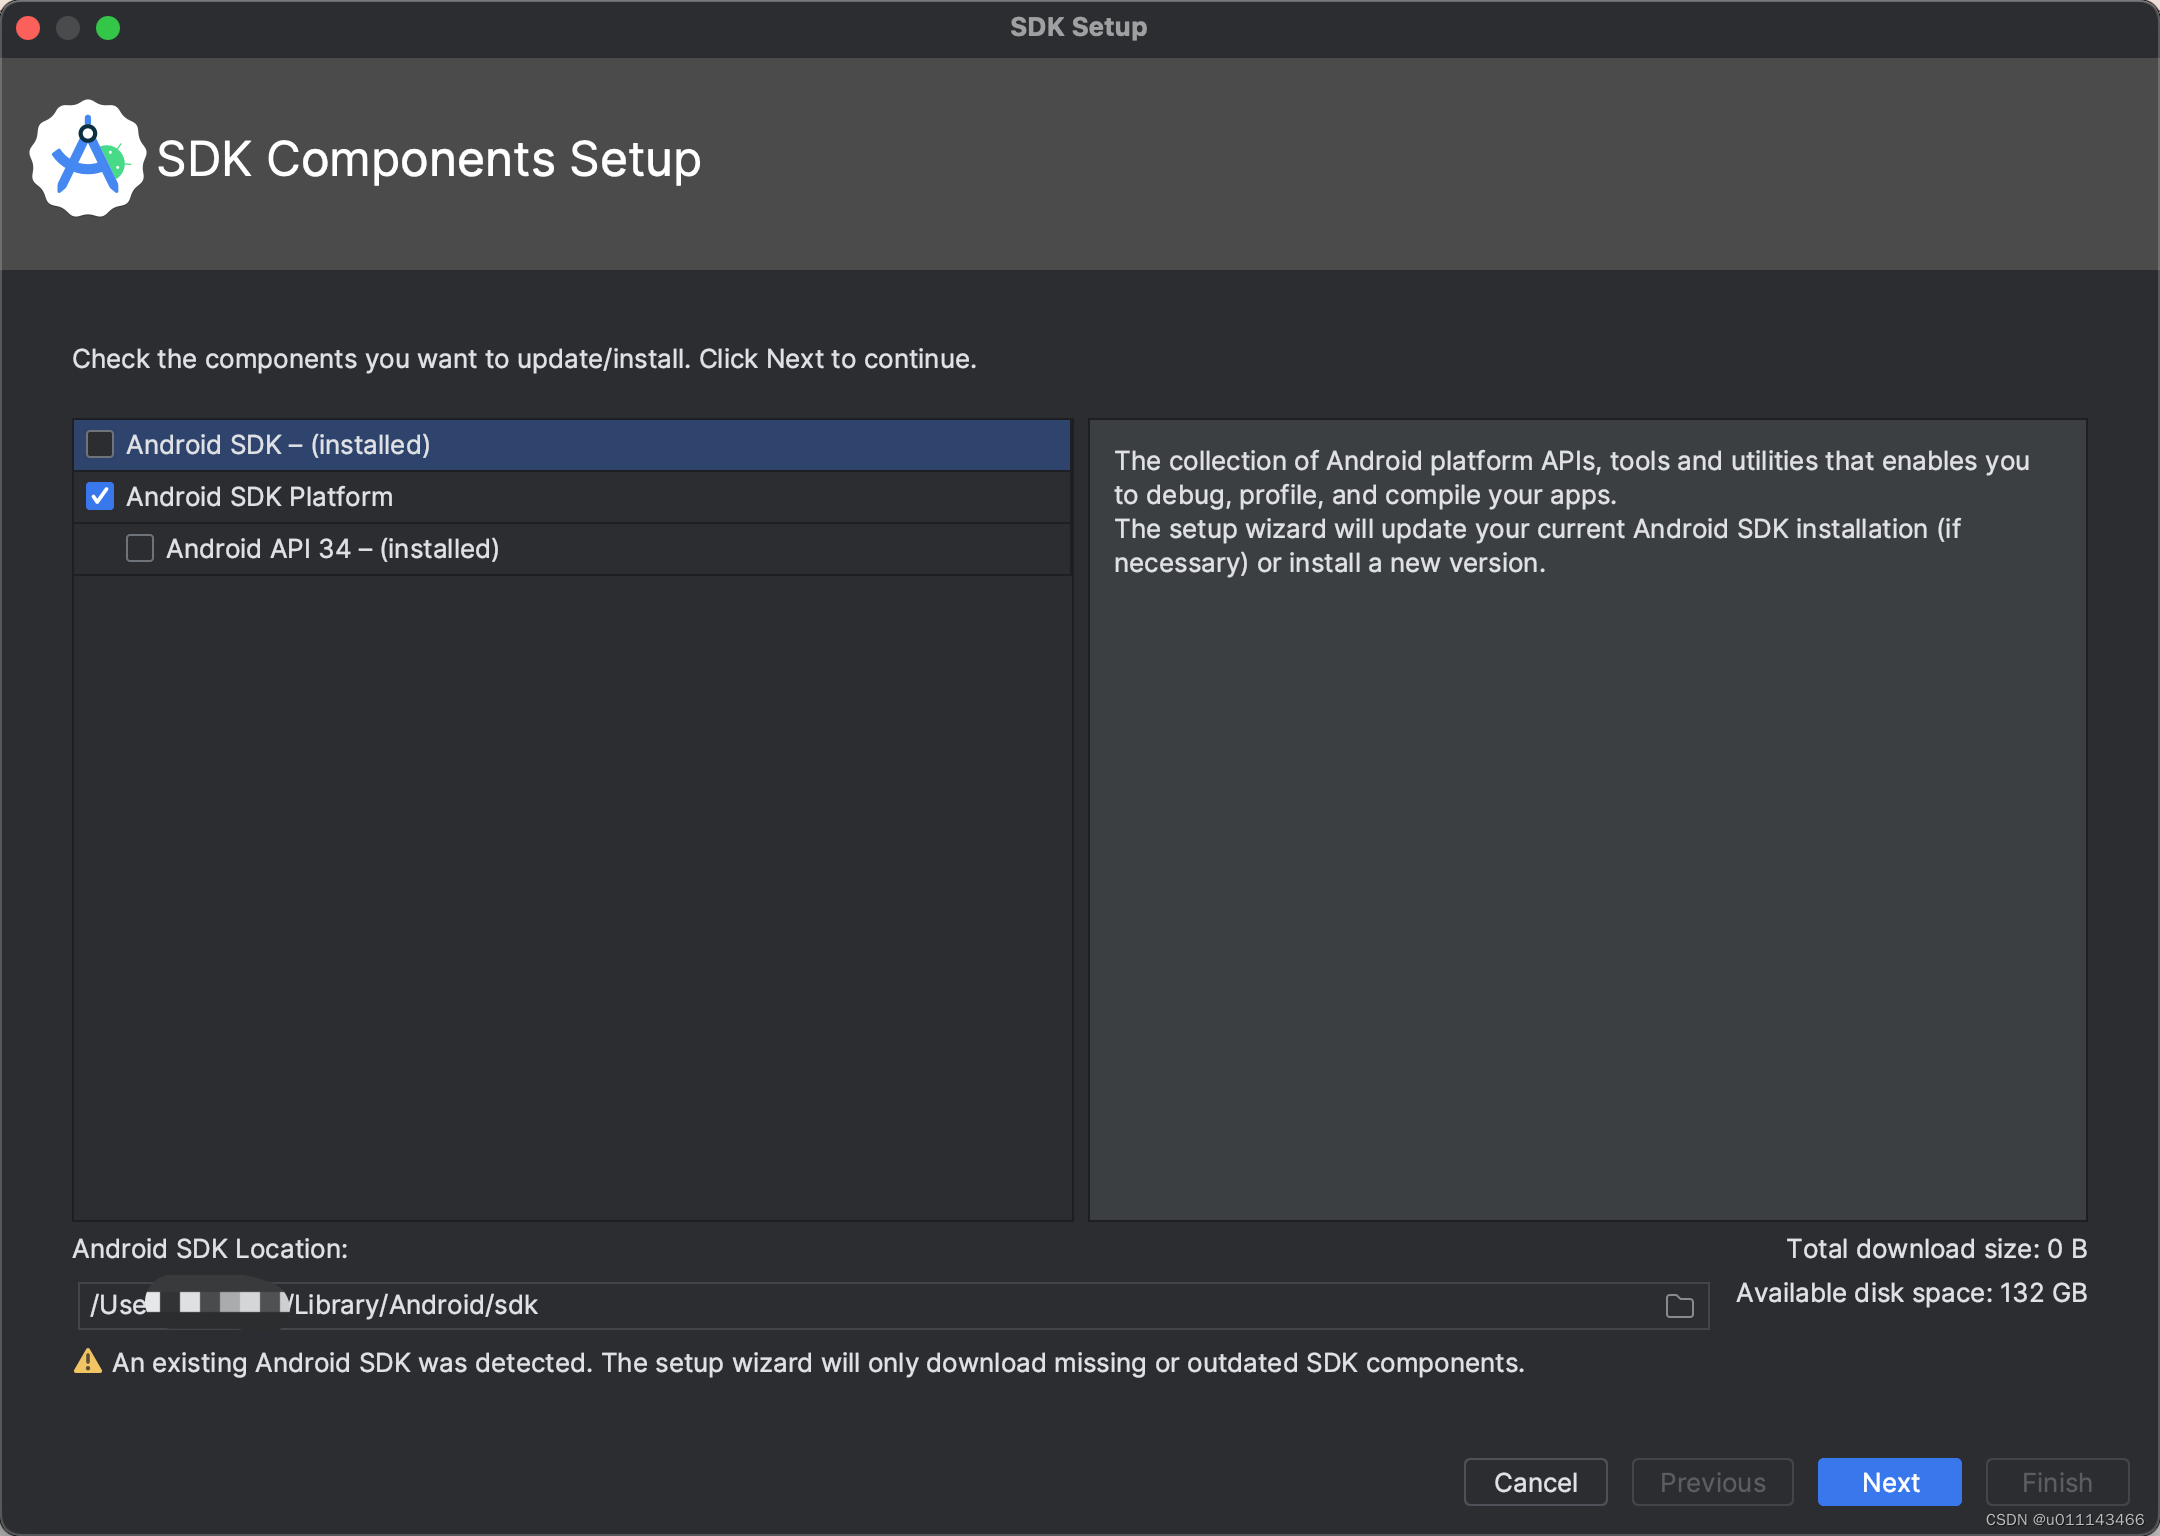Click the Next button
Viewport: 2160px width, 1536px height.
[x=1889, y=1482]
